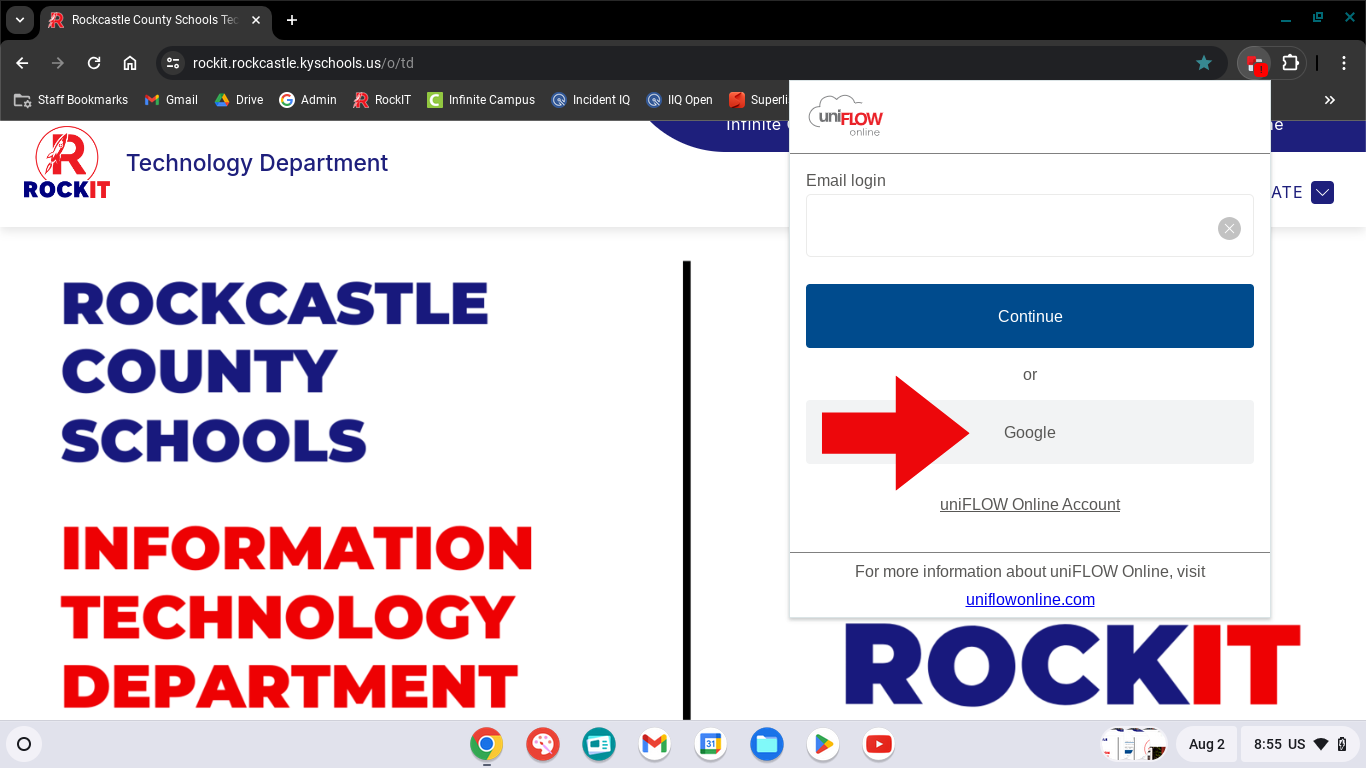The width and height of the screenshot is (1366, 768).
Task: Open the teal news-card app on the shelf
Action: click(x=599, y=744)
